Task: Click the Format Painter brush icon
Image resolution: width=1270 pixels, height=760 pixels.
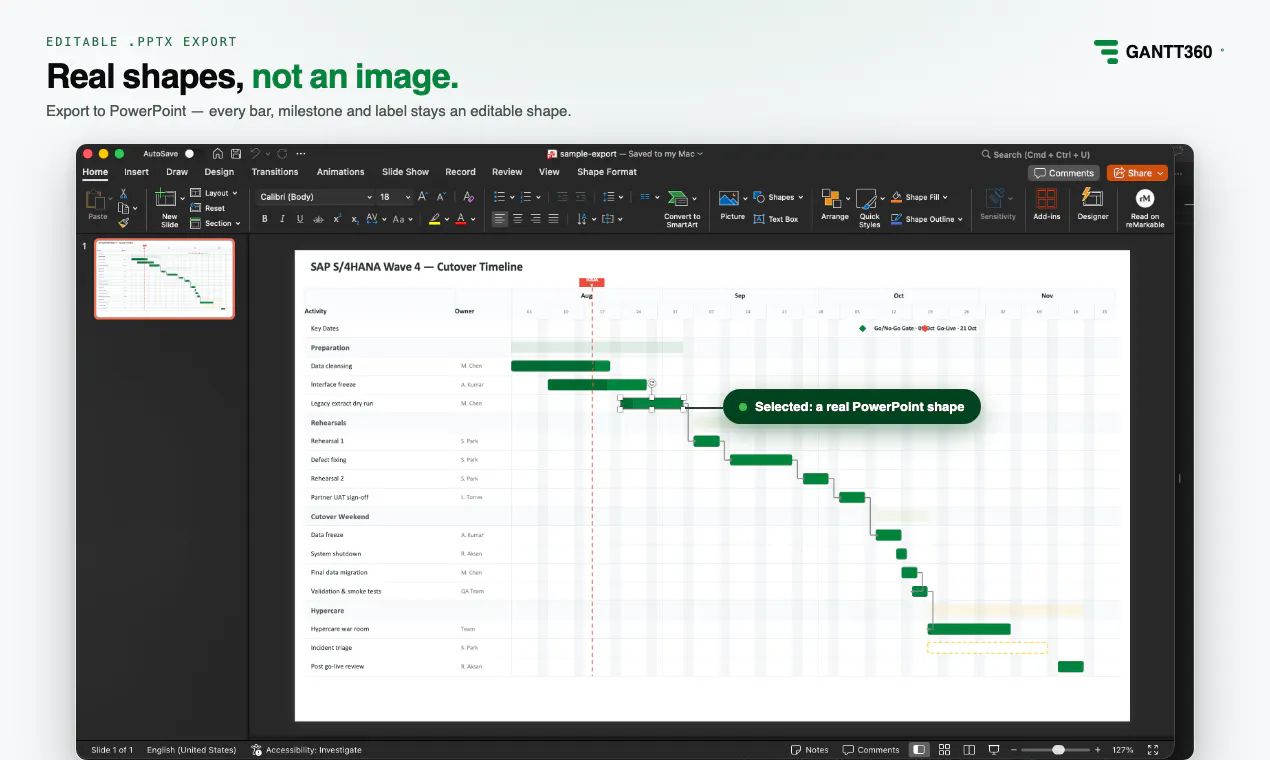Action: pos(124,223)
